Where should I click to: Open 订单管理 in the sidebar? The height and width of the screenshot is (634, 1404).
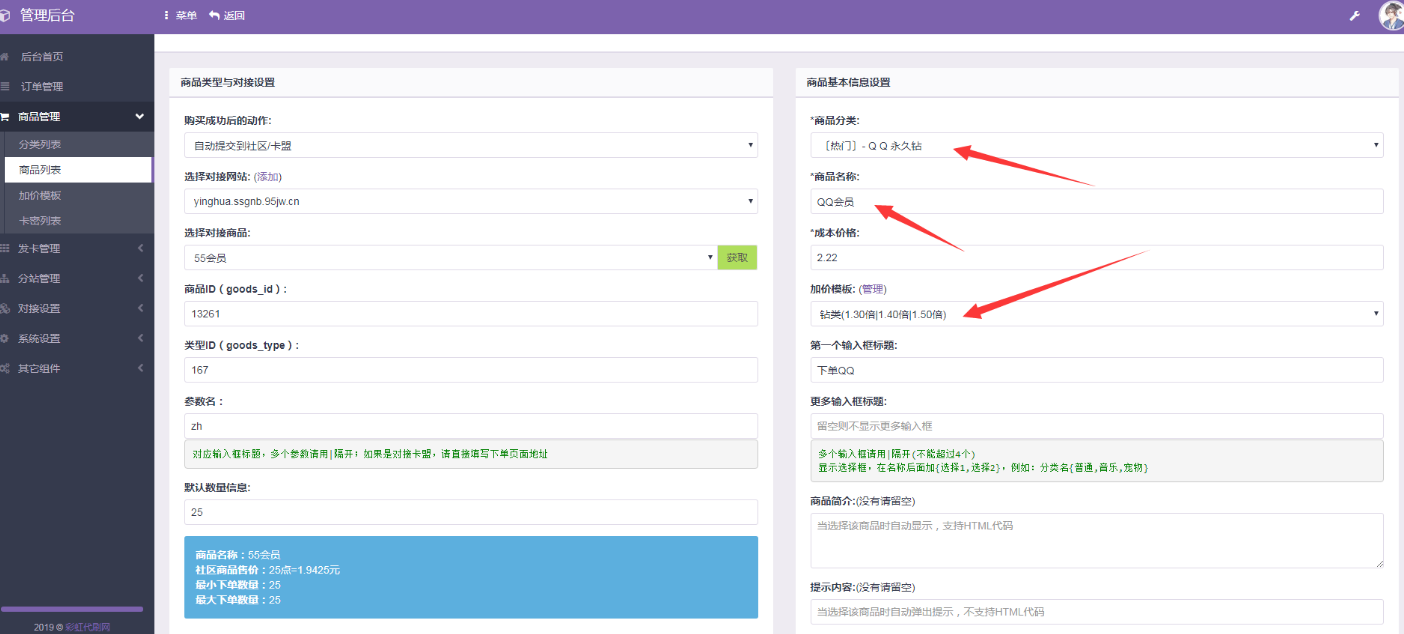coord(42,87)
